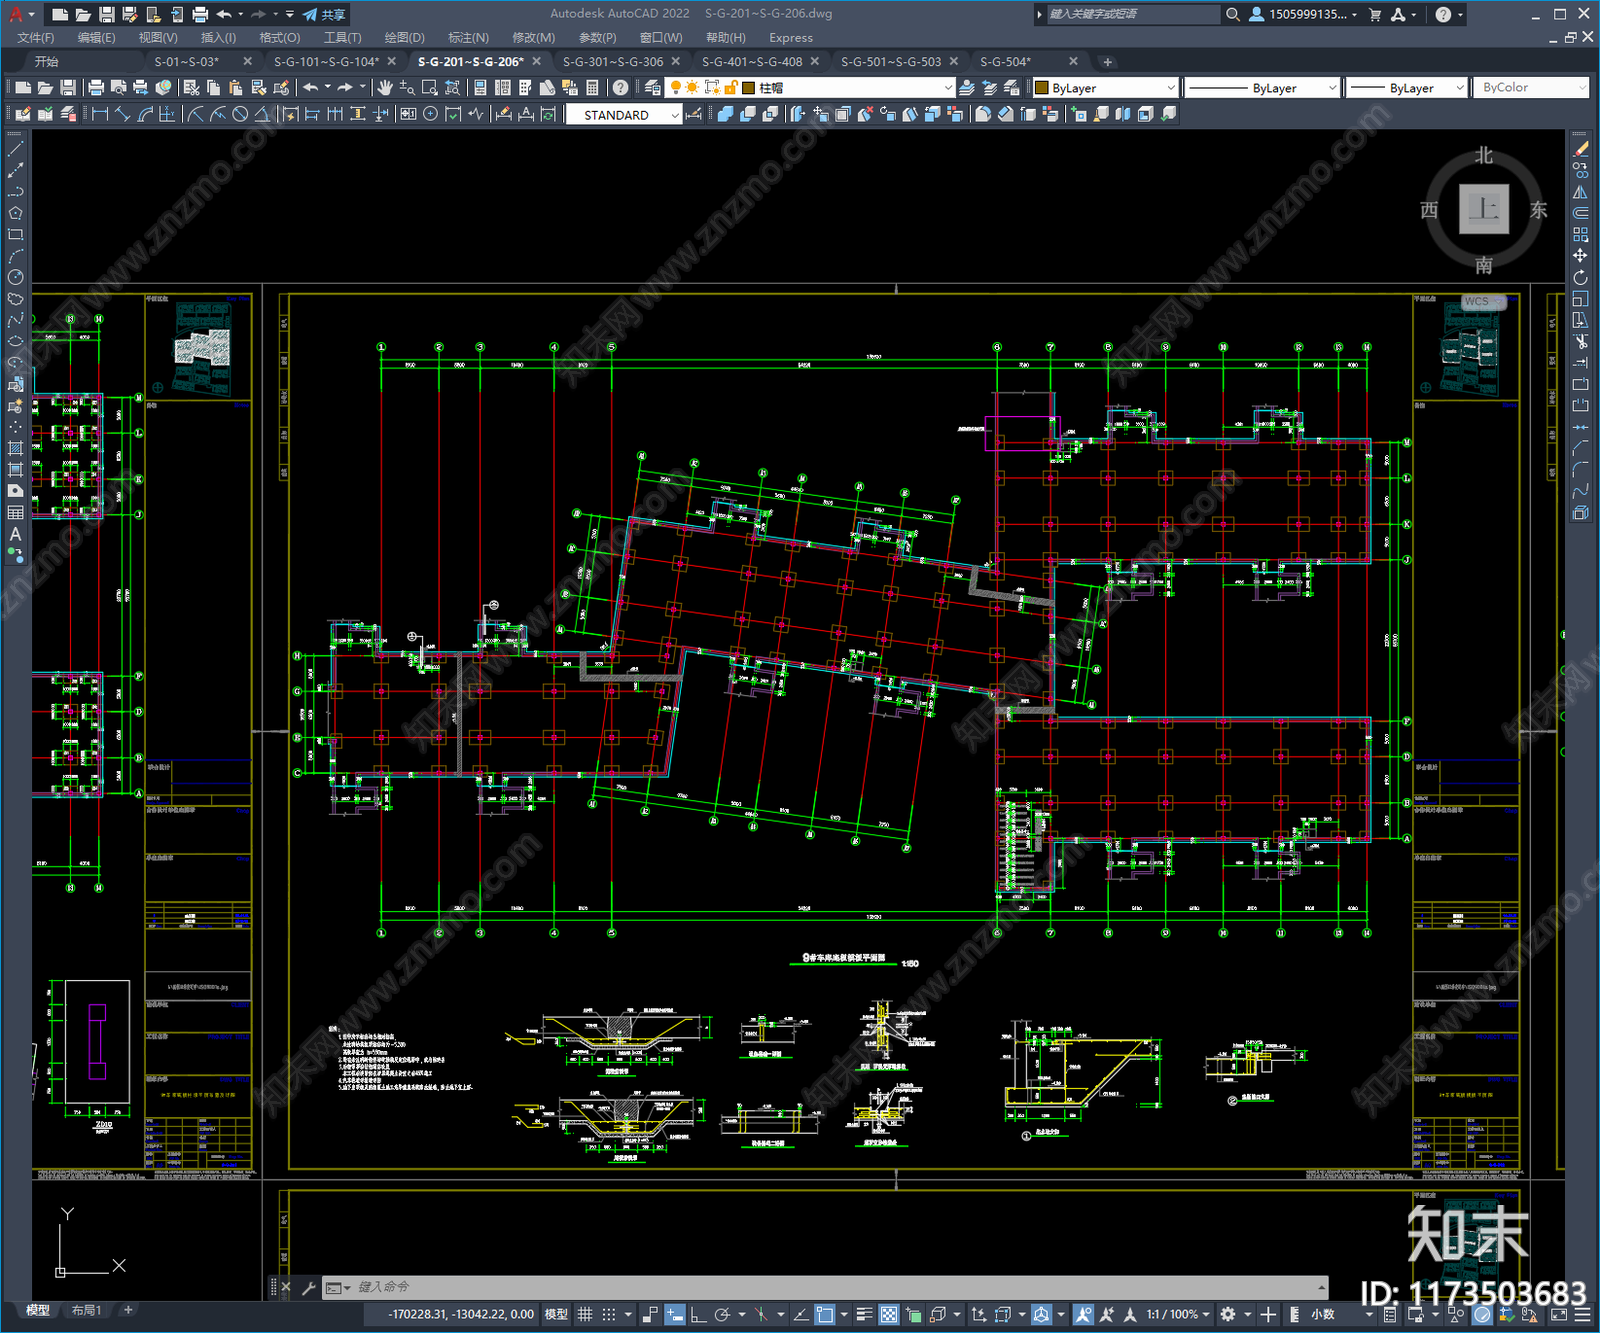Toggle snap mode in the status bar
1600x1333 pixels.
pyautogui.click(x=608, y=1314)
